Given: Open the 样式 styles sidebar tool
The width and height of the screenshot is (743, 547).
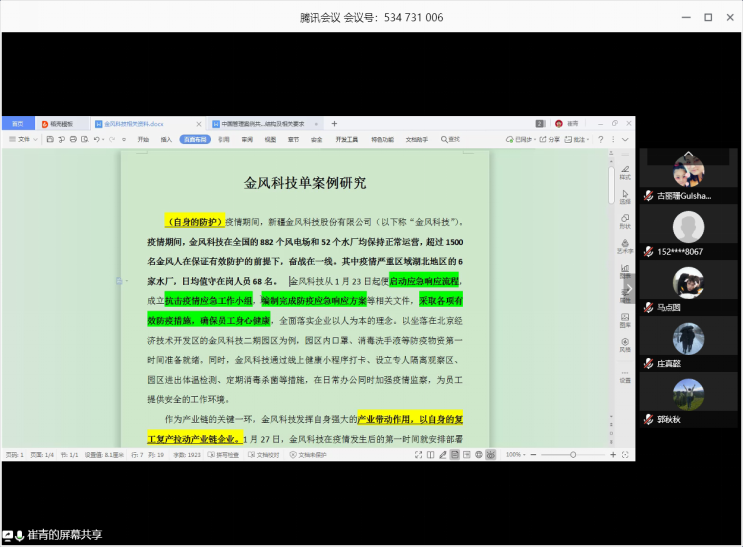Looking at the screenshot, I should click(625, 173).
